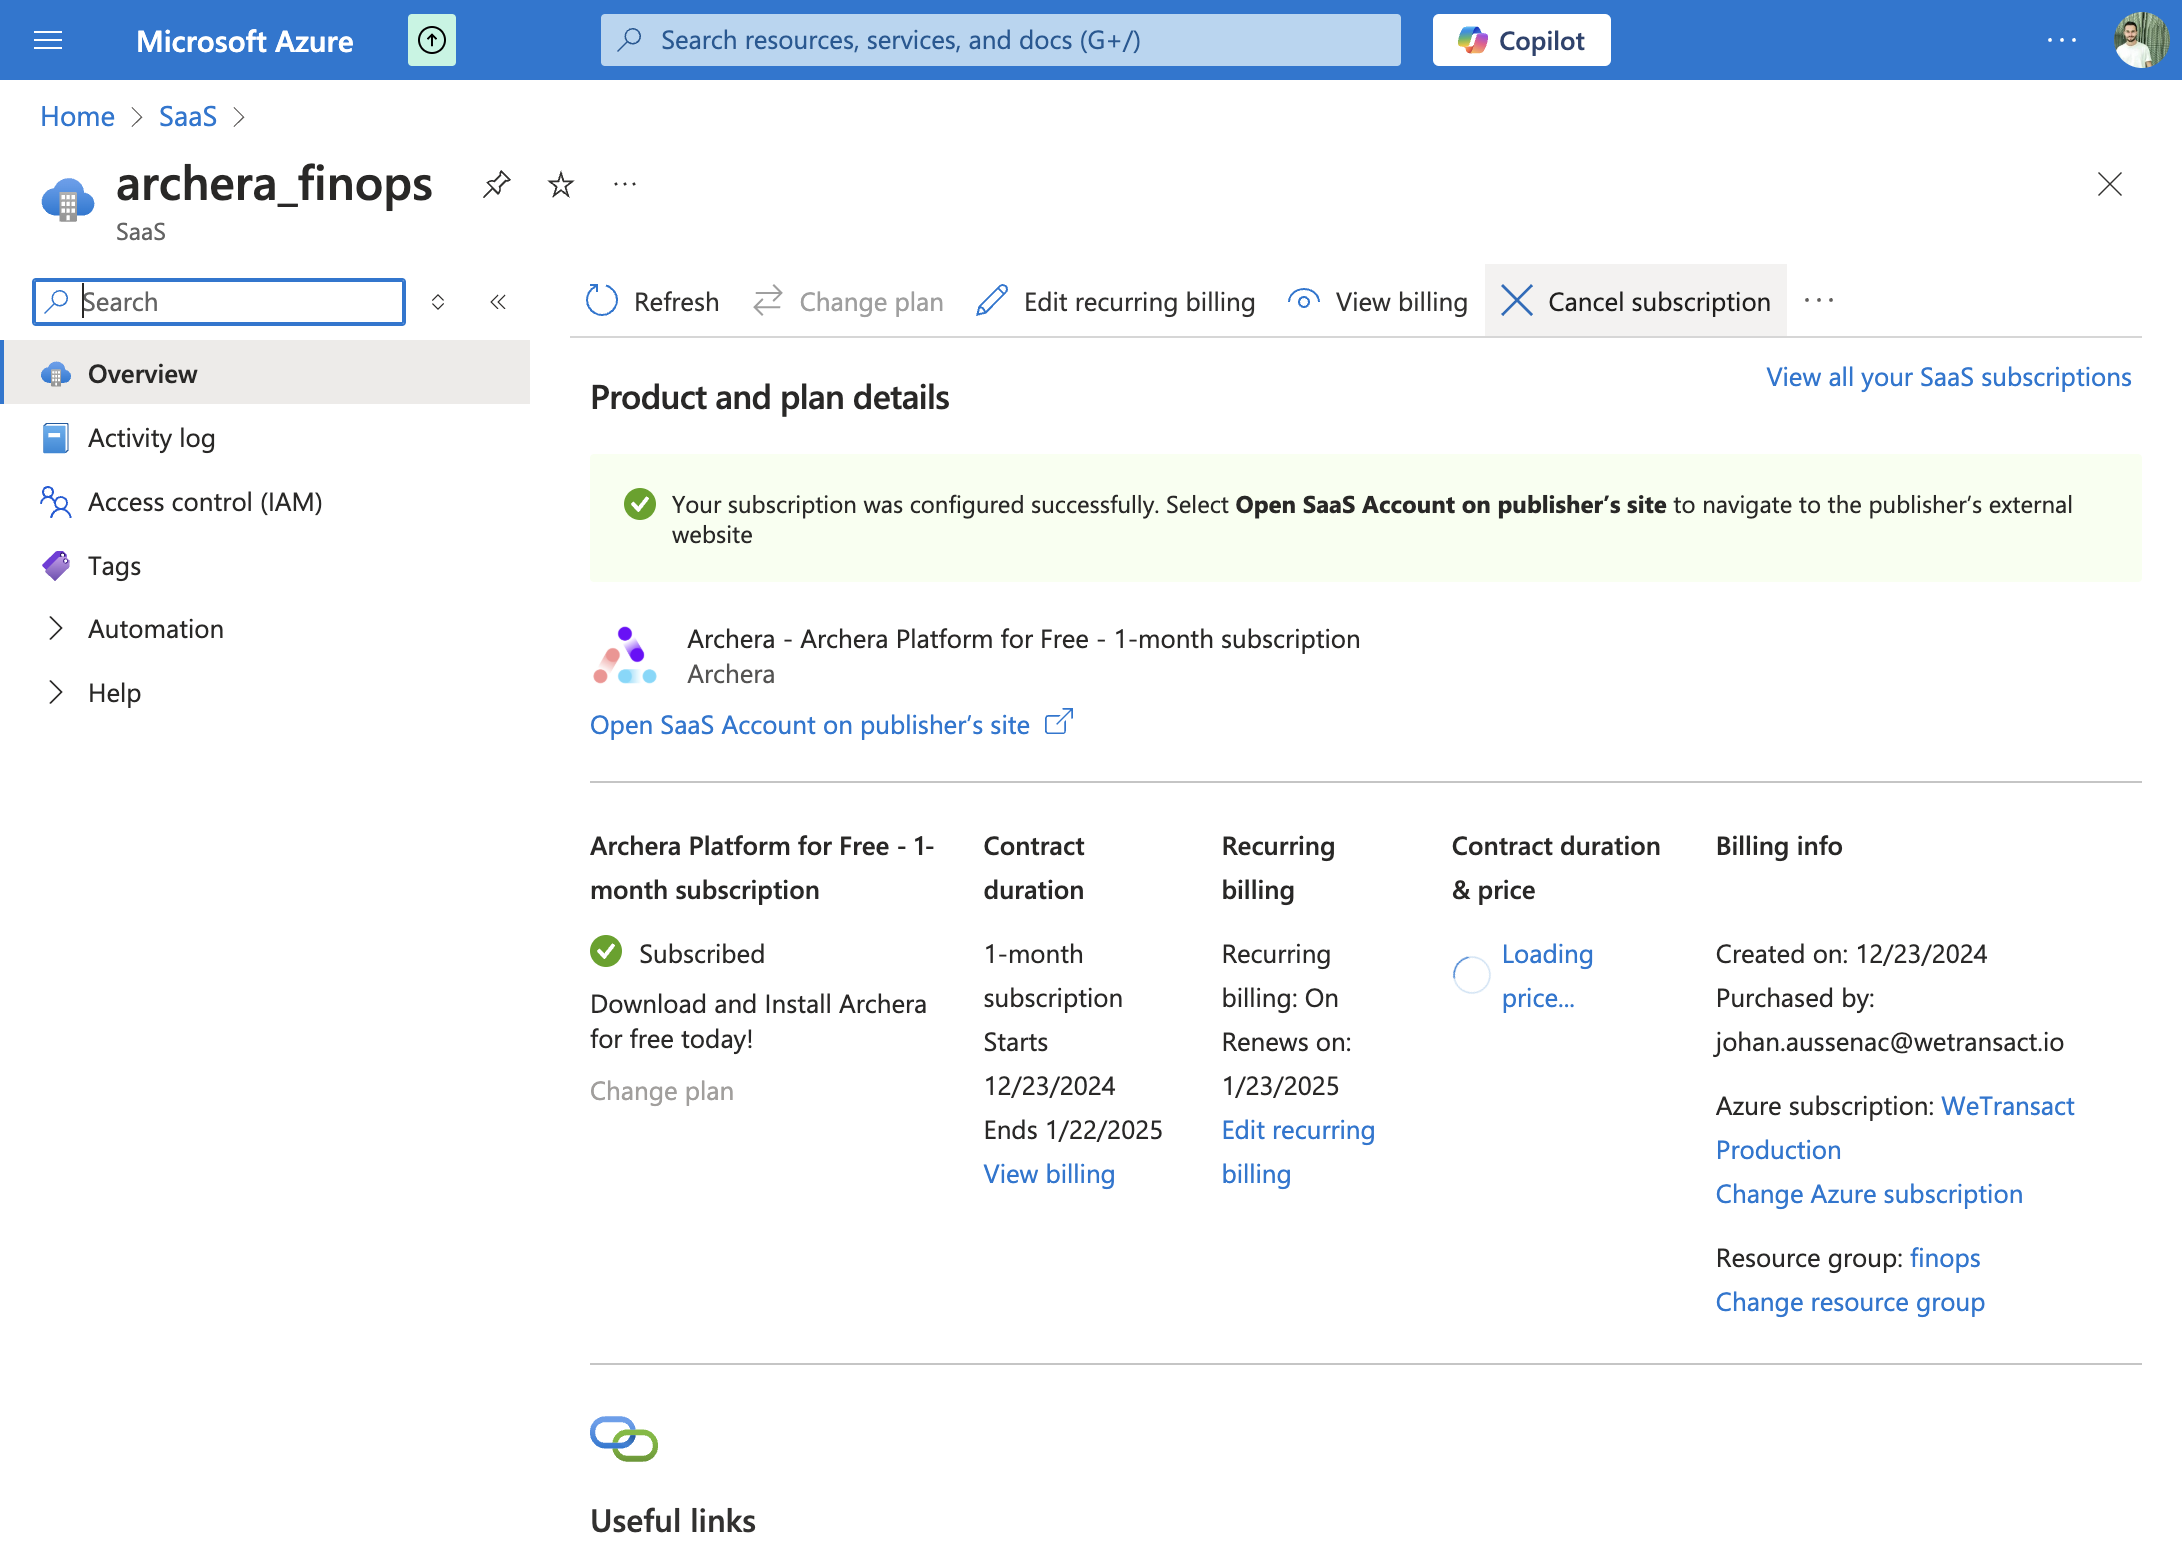Image resolution: width=2182 pixels, height=1554 pixels.
Task: Click the pencil icon for Edit recurring billing
Action: (x=992, y=300)
